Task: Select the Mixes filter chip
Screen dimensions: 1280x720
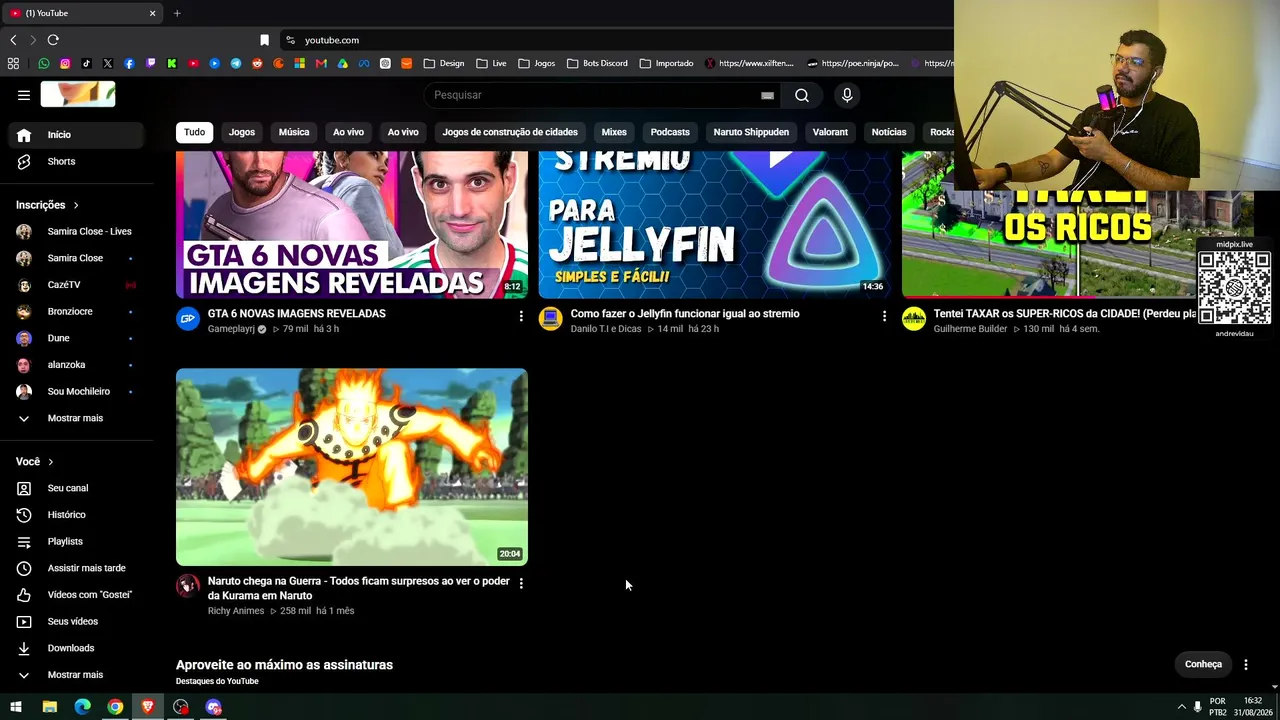Action: pyautogui.click(x=614, y=132)
